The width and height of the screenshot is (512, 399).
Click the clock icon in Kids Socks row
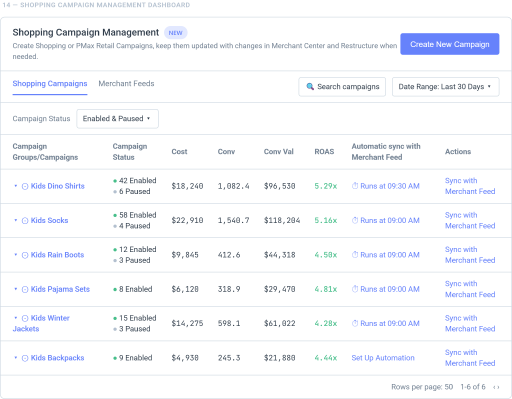(x=355, y=220)
